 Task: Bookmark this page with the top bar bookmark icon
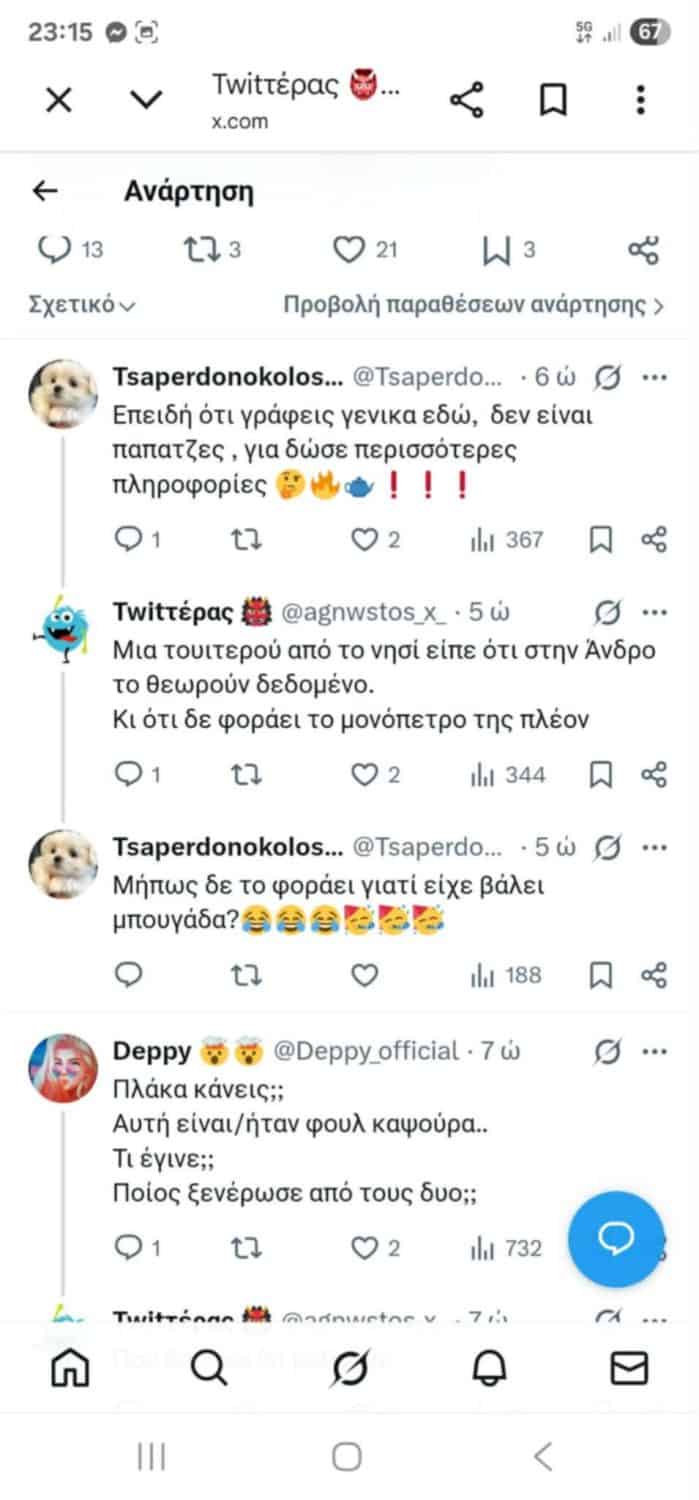tap(554, 100)
